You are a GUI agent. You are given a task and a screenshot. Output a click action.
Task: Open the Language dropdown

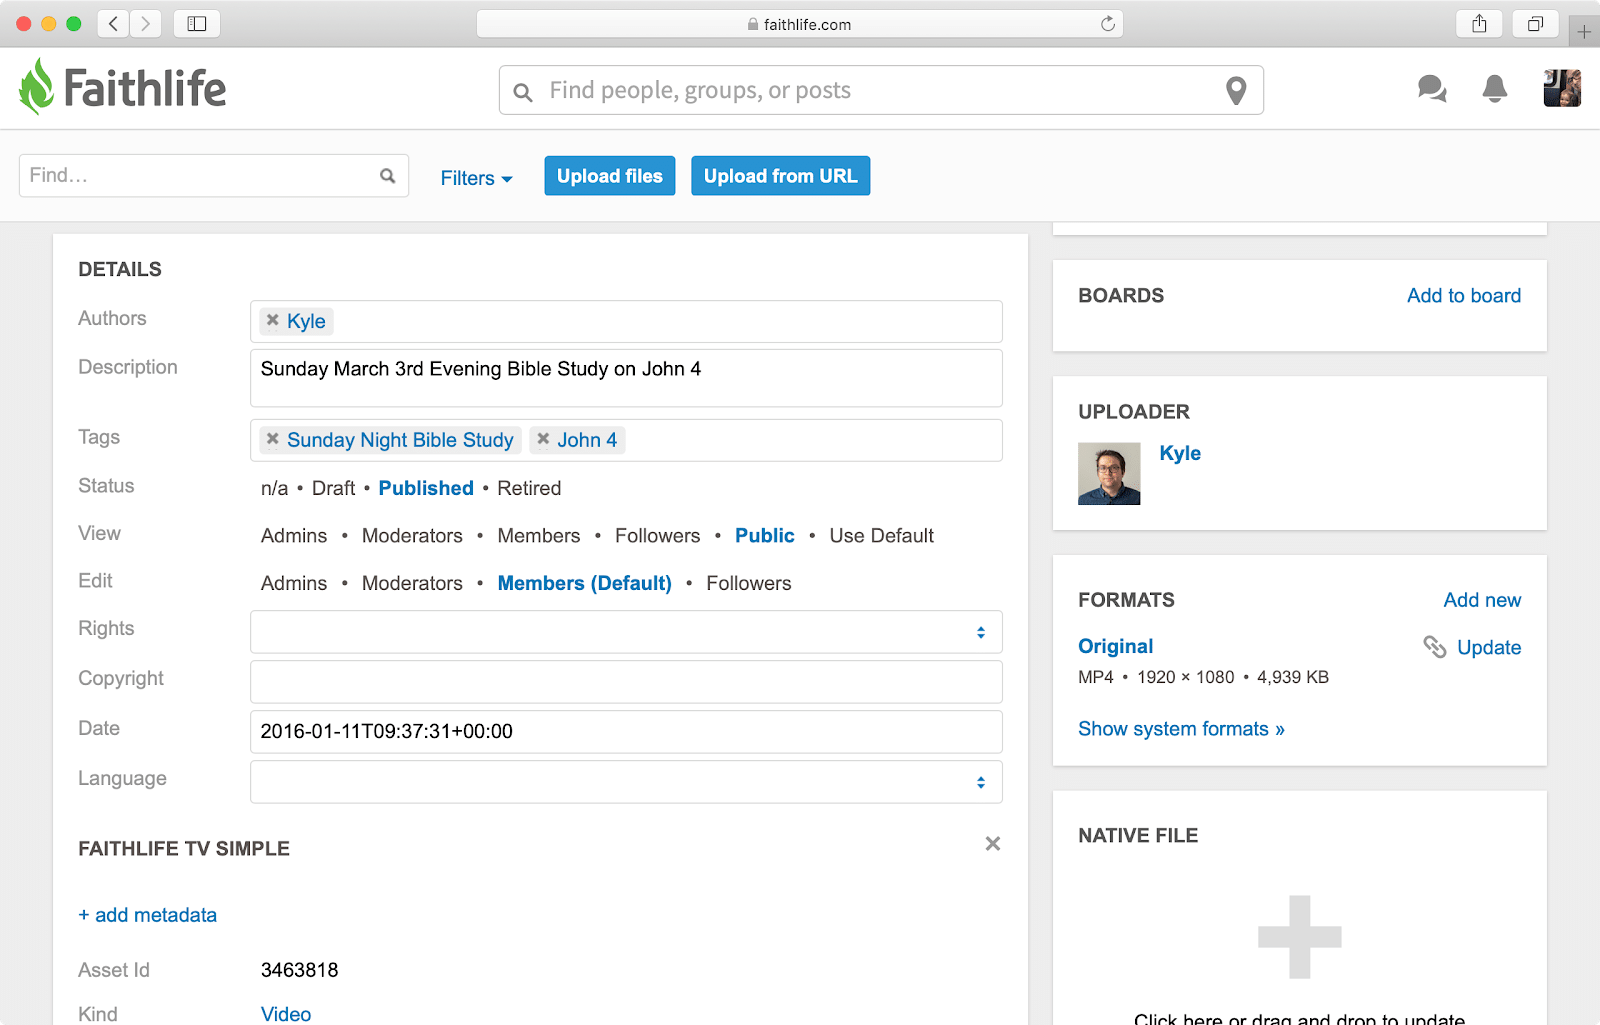tap(626, 782)
